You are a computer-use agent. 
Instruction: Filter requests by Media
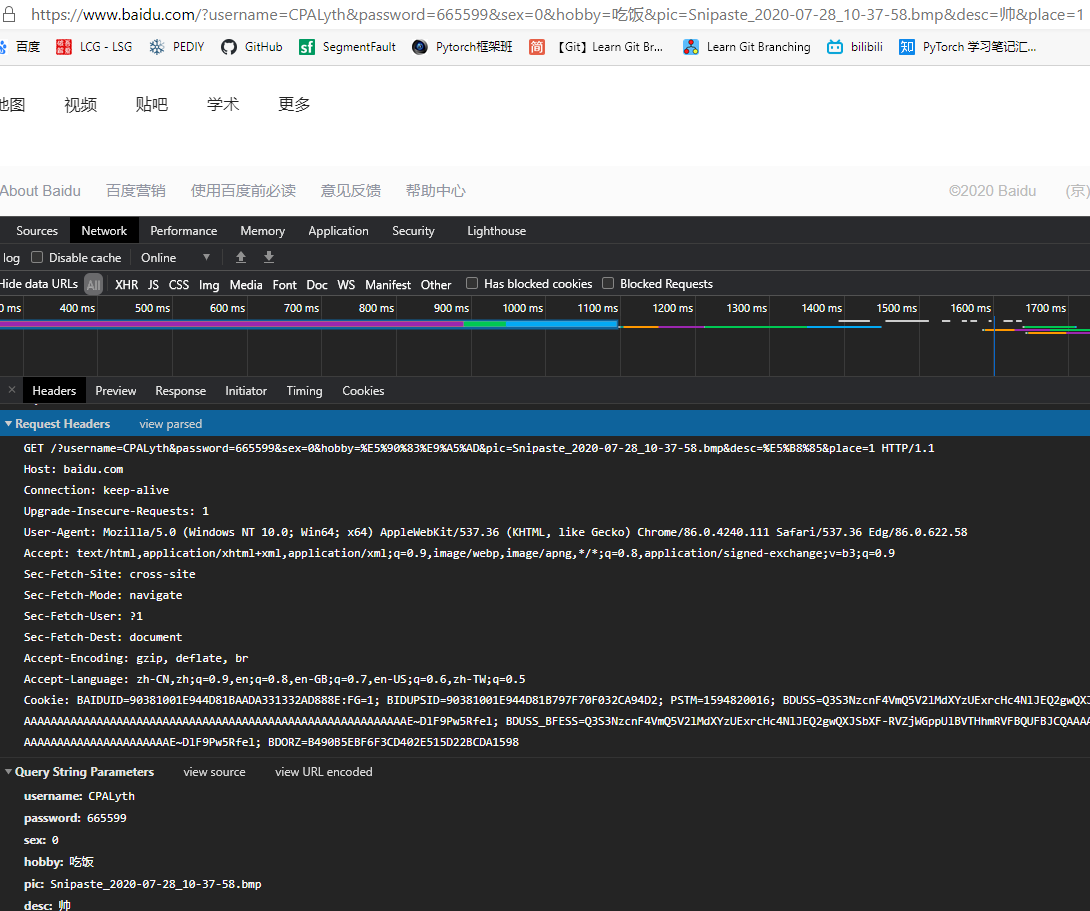pyautogui.click(x=246, y=284)
